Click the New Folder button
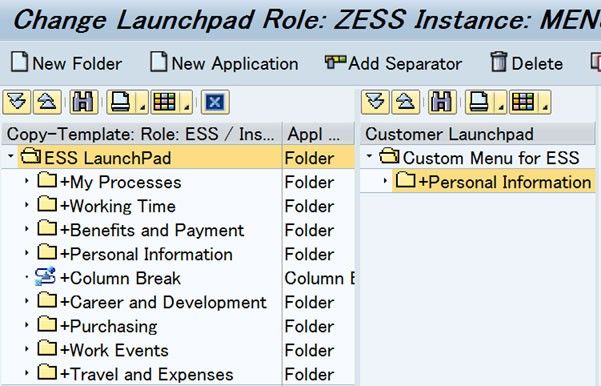Image resolution: width=601 pixels, height=386 pixels. 66,63
